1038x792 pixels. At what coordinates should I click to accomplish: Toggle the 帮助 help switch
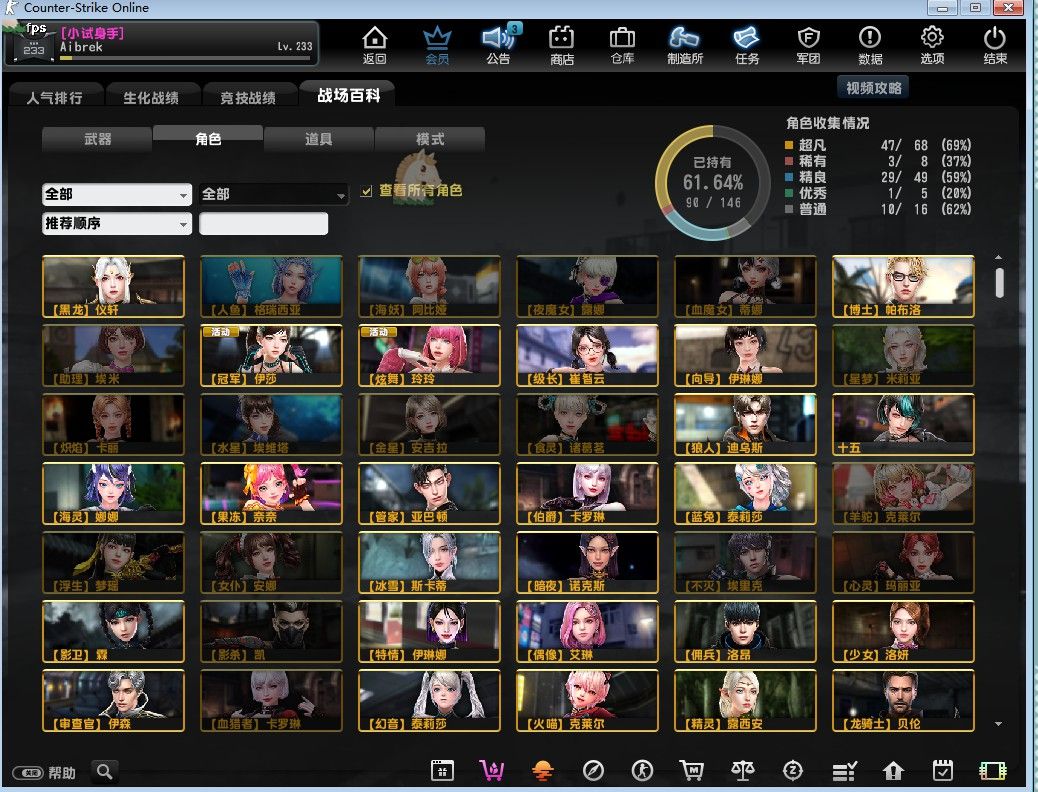click(x=27, y=773)
